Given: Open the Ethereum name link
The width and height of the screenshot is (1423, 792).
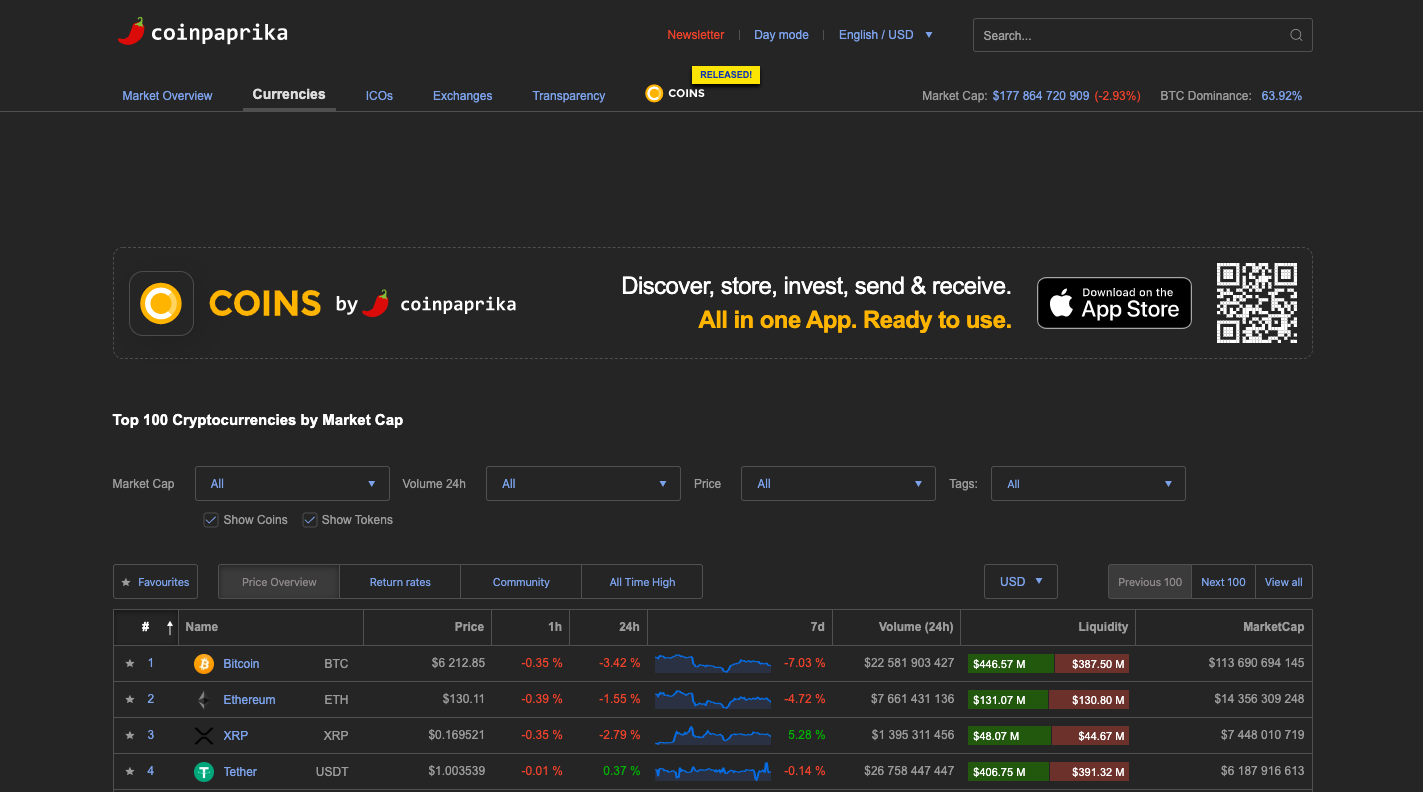Looking at the screenshot, I should coord(249,700).
